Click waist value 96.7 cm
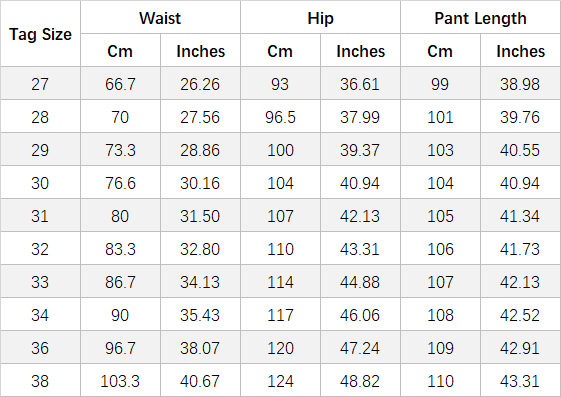561x397 pixels. tap(120, 348)
